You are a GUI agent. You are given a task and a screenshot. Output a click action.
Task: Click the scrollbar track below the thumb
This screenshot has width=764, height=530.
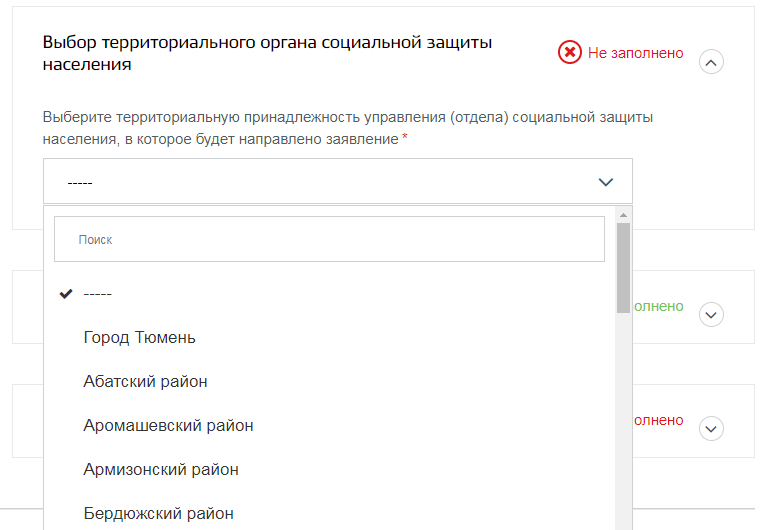[x=623, y=421]
